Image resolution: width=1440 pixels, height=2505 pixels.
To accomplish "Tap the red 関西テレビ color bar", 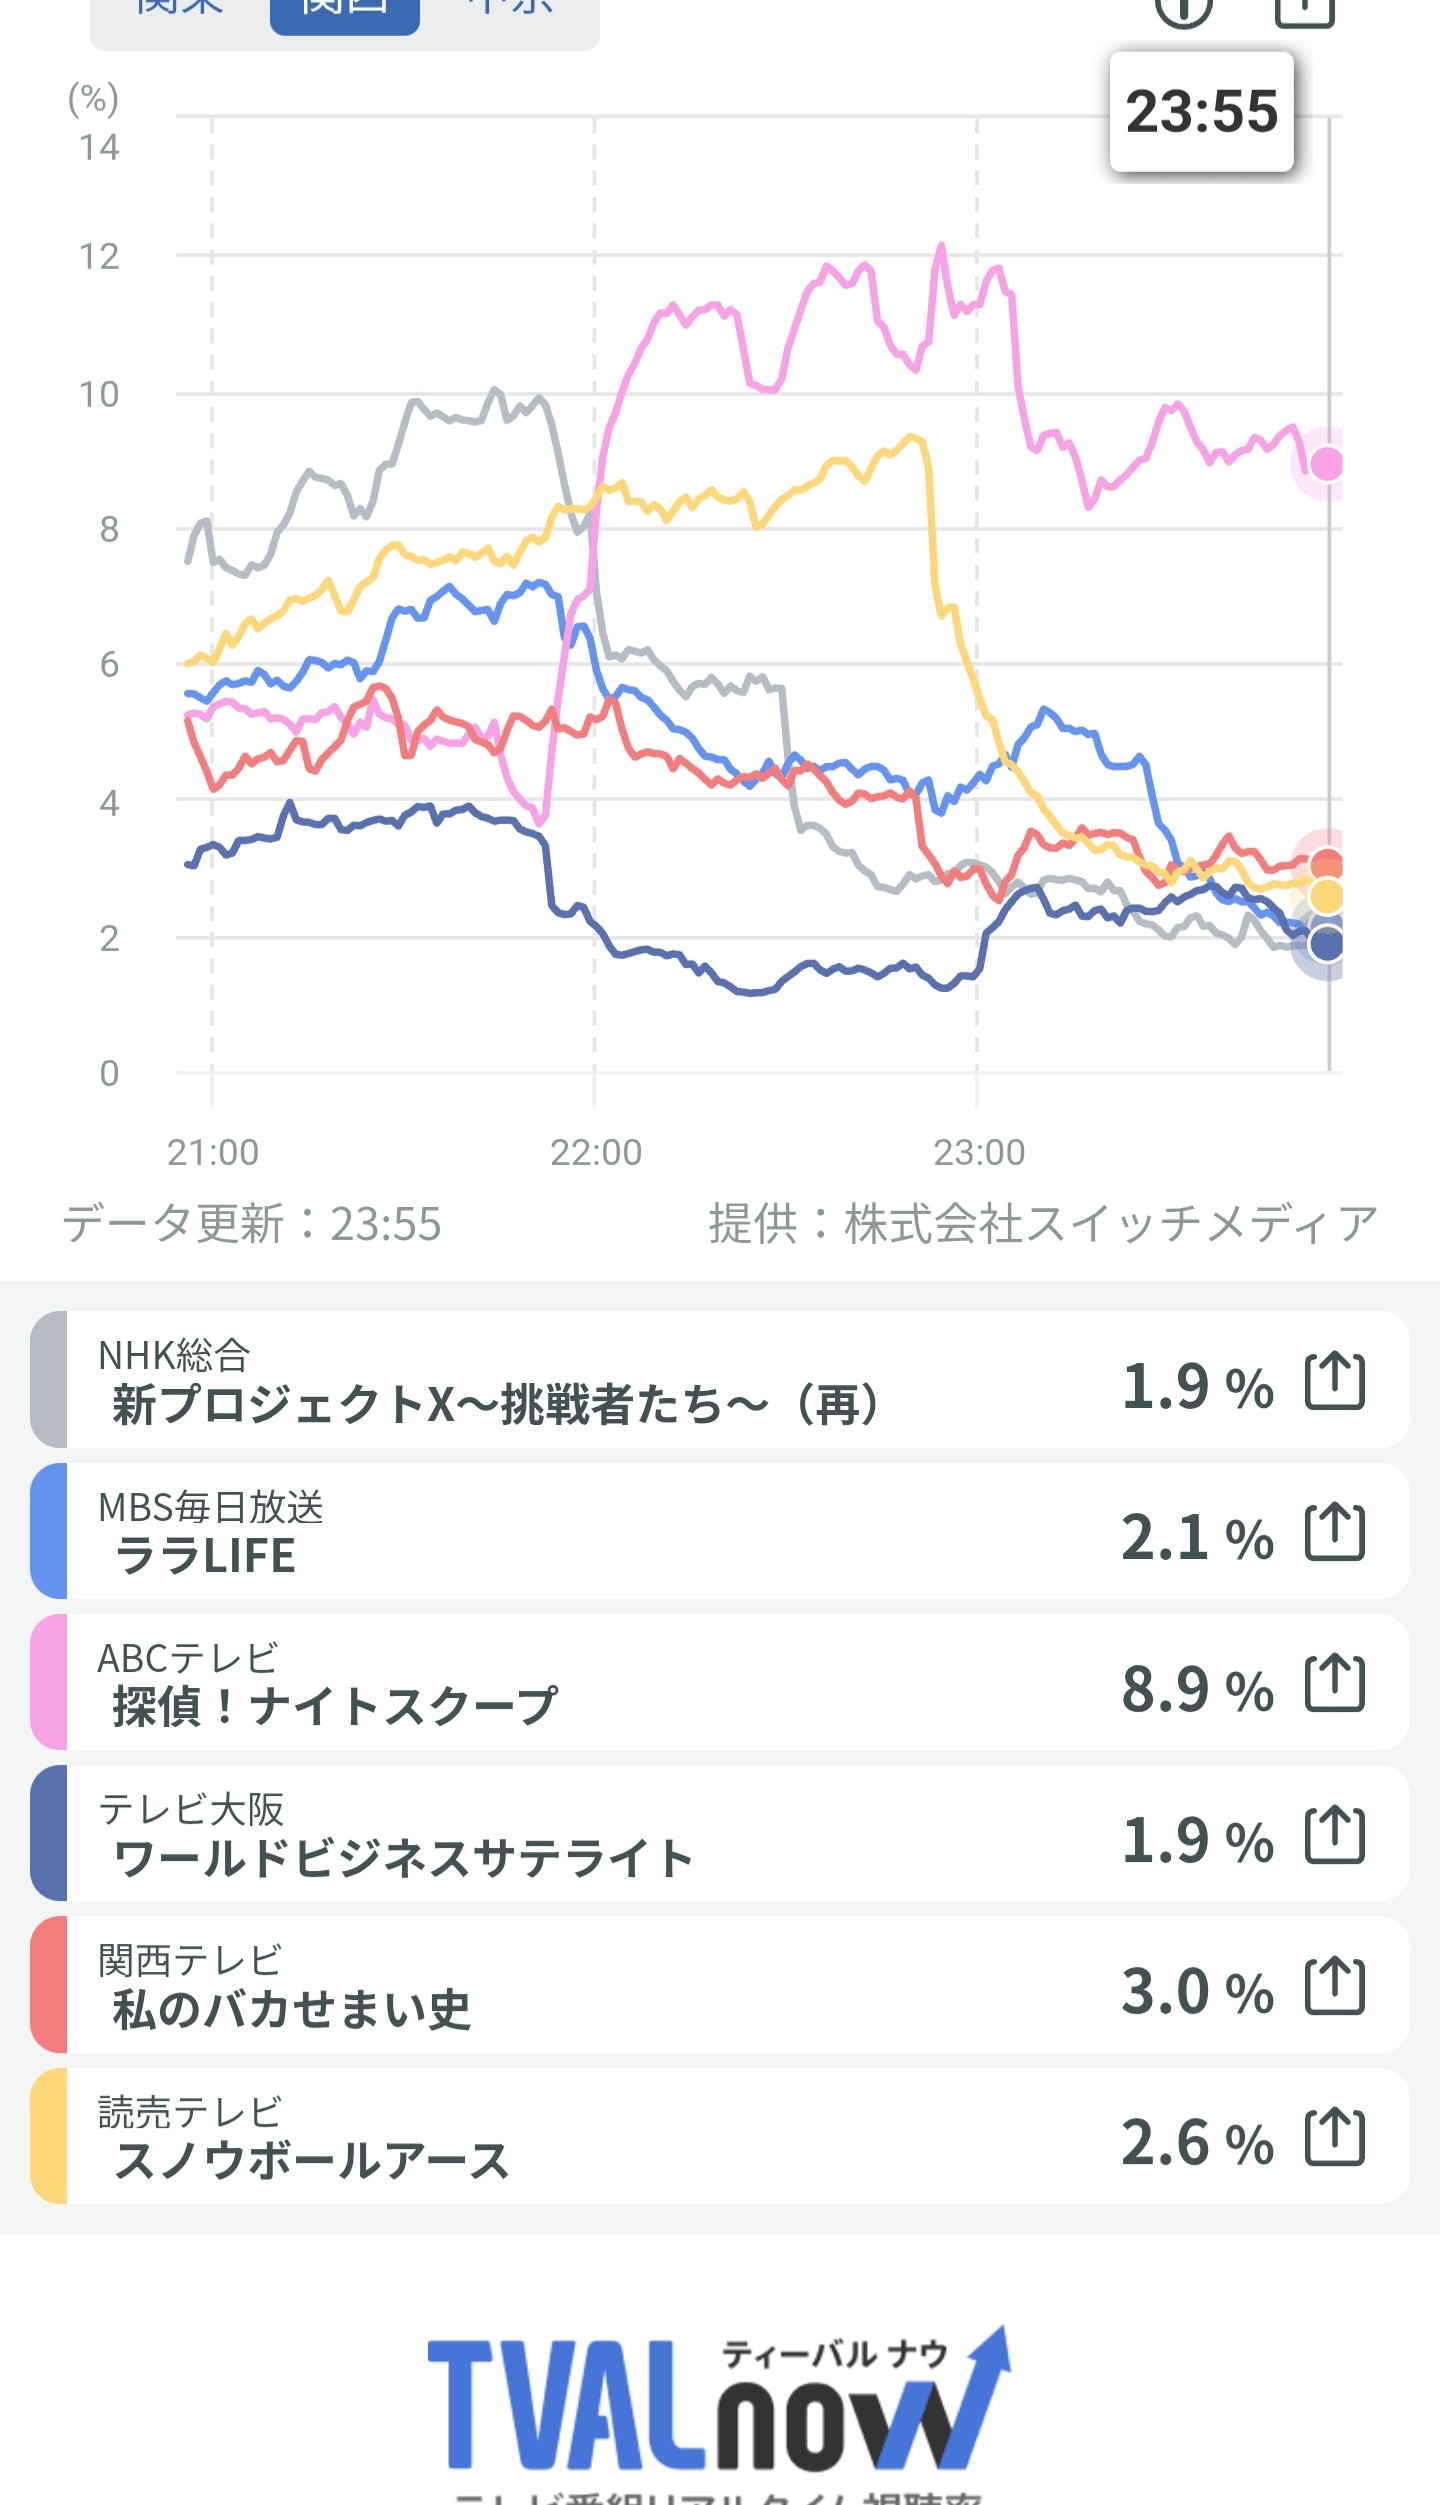I will (49, 1986).
